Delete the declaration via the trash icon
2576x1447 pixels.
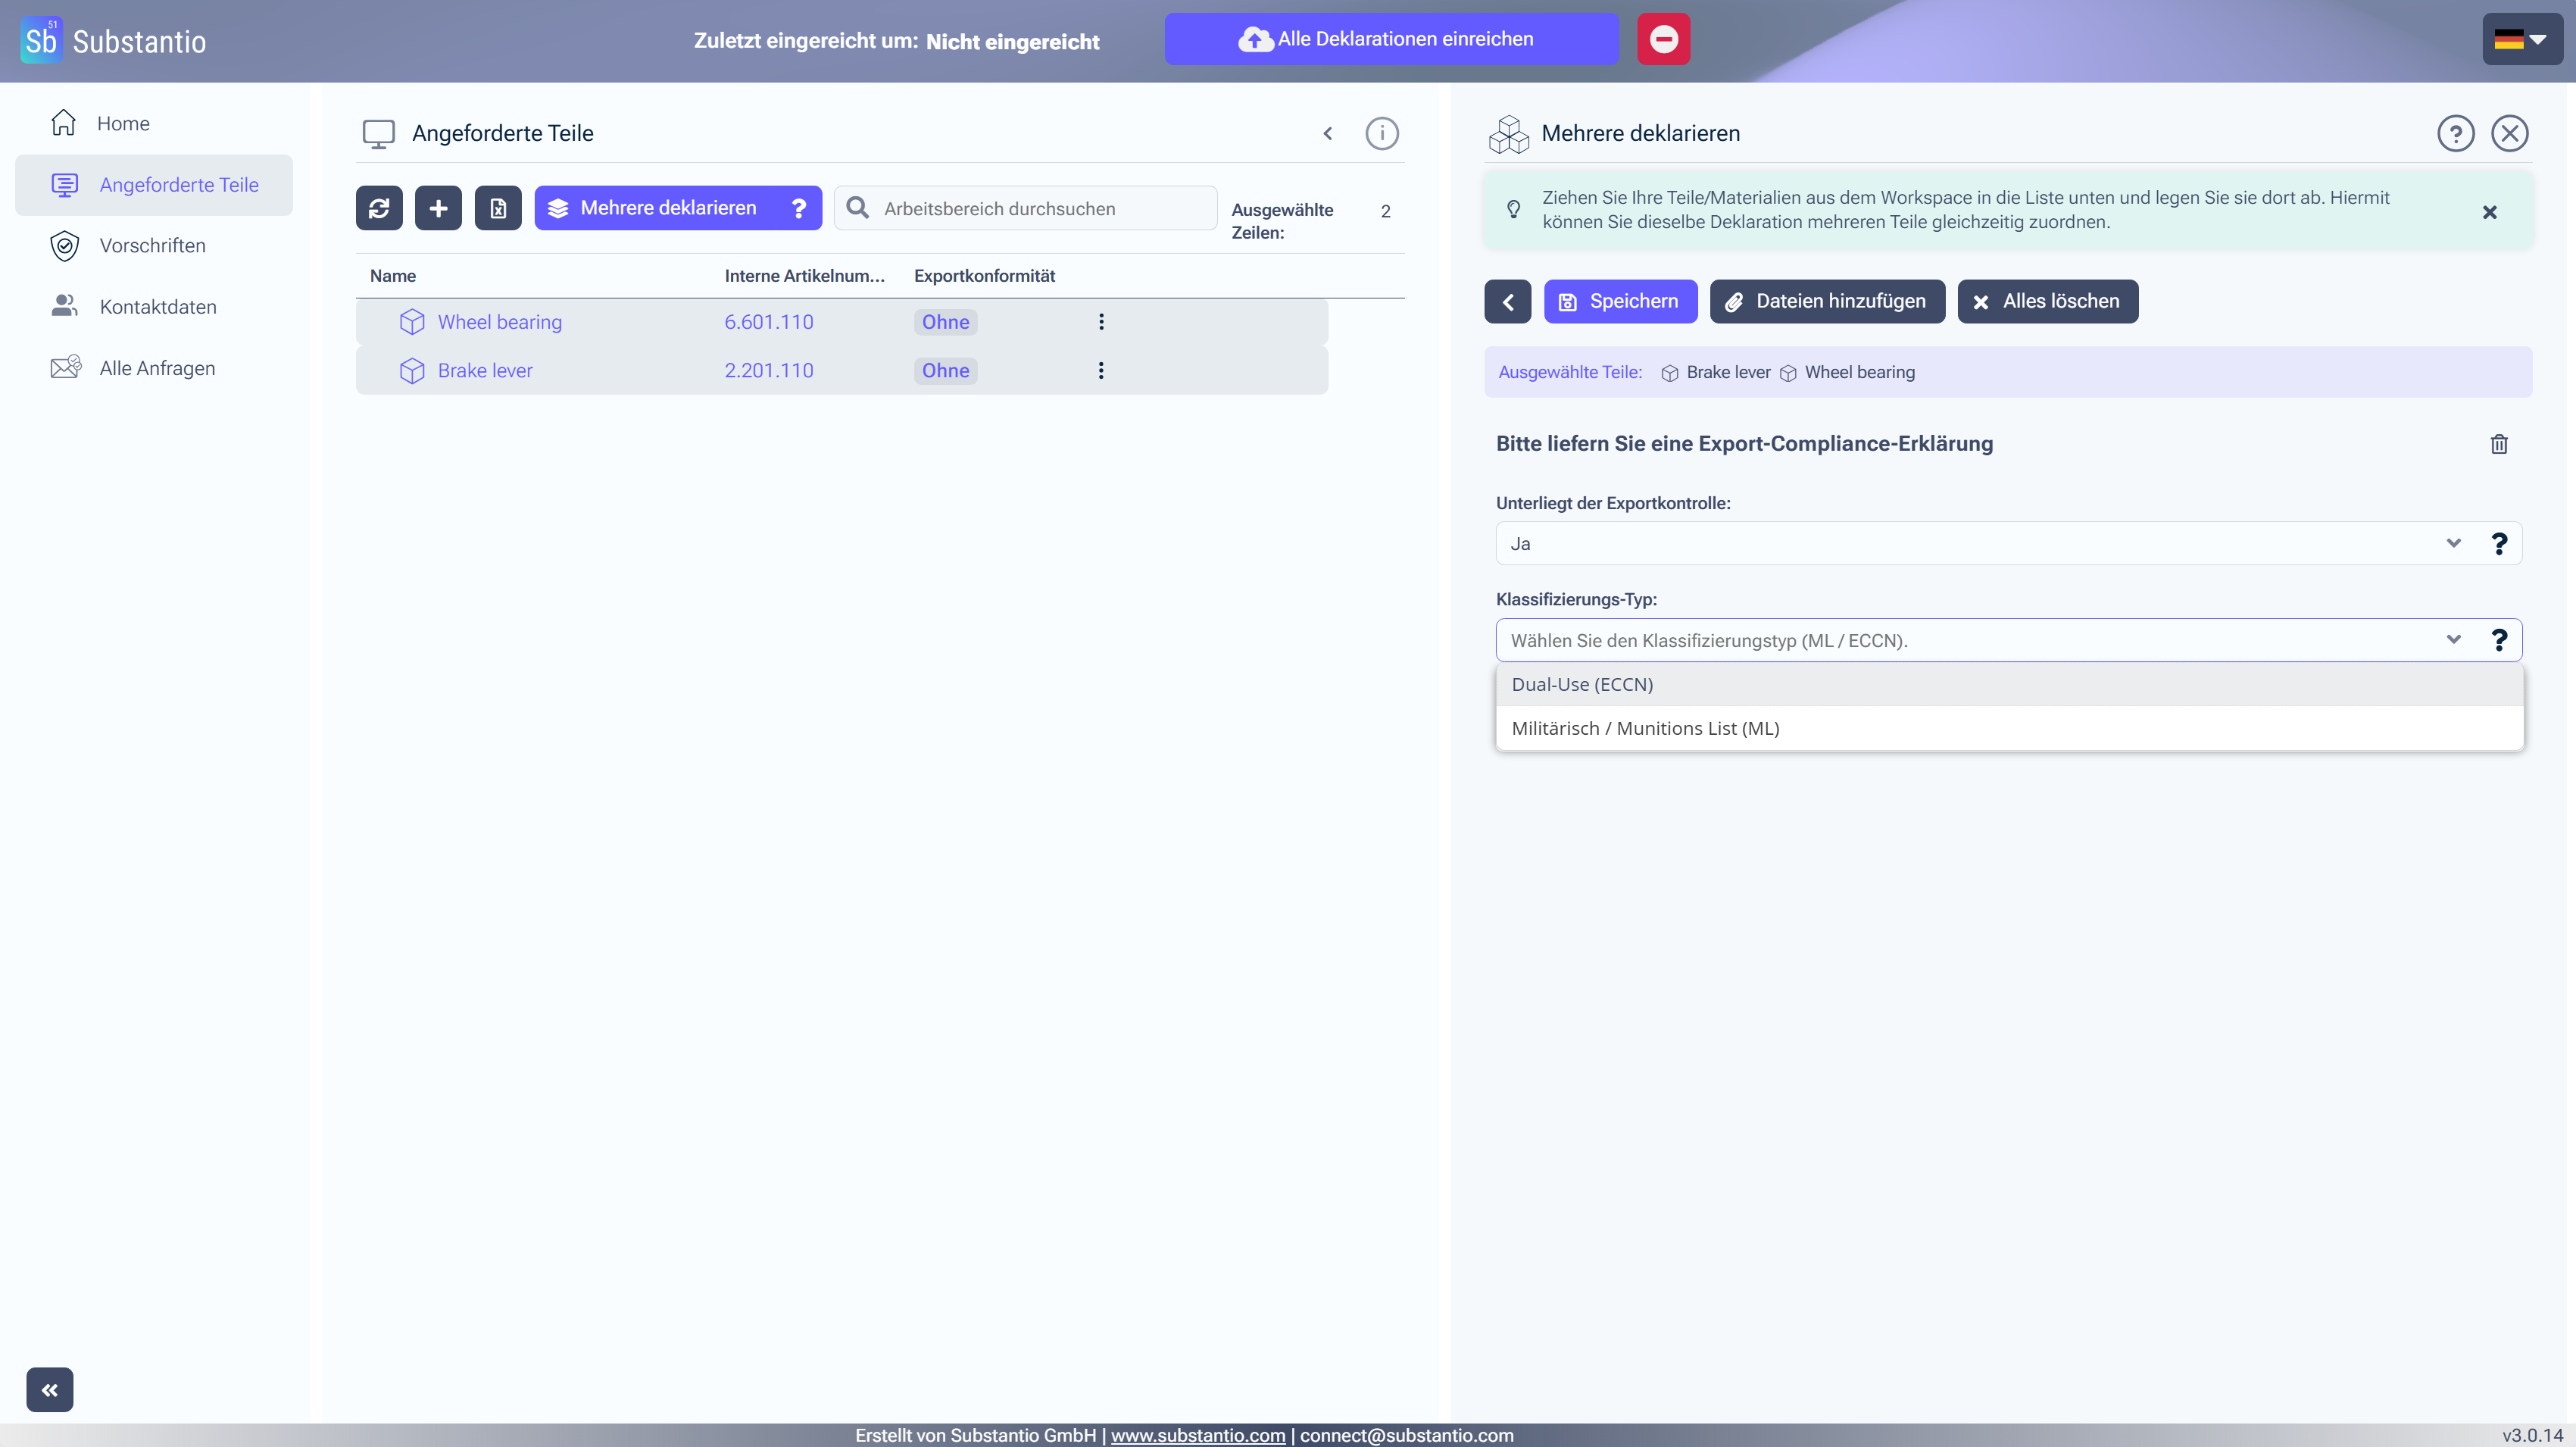2498,444
